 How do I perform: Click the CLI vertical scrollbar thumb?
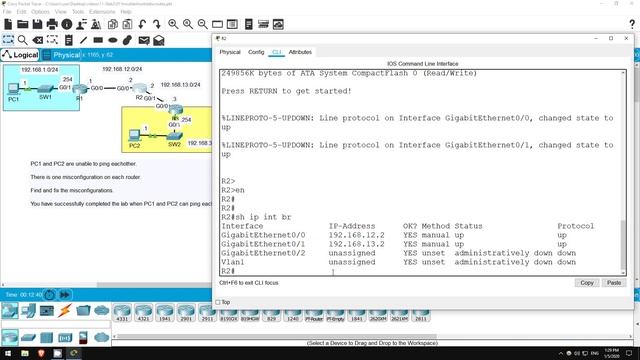tap(623, 244)
